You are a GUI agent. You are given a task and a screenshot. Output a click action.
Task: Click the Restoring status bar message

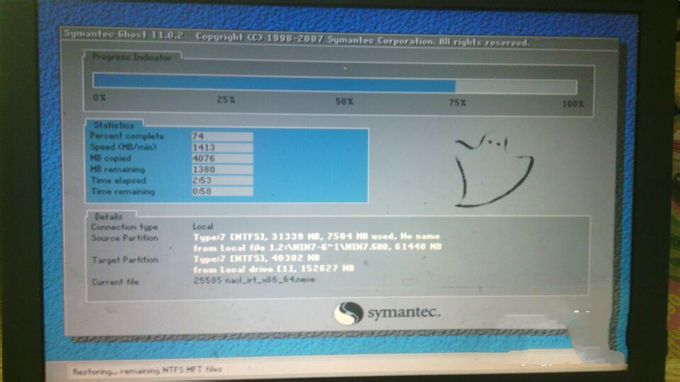147,371
